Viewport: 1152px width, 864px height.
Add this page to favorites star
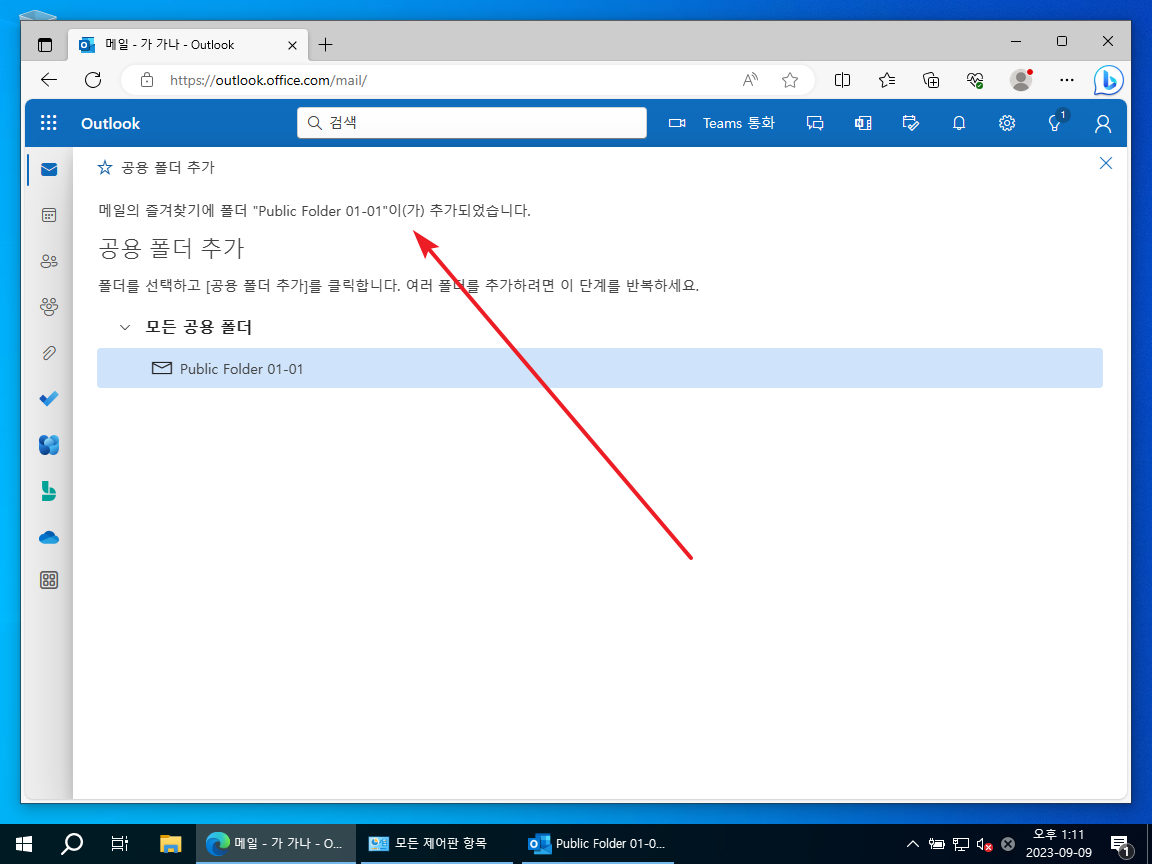(x=790, y=80)
